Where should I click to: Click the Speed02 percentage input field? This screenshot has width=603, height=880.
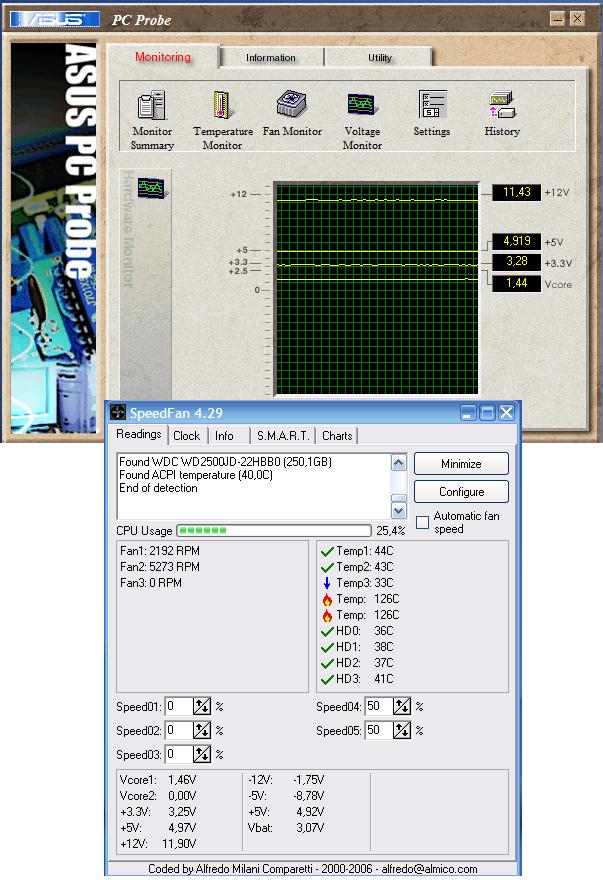(x=179, y=730)
